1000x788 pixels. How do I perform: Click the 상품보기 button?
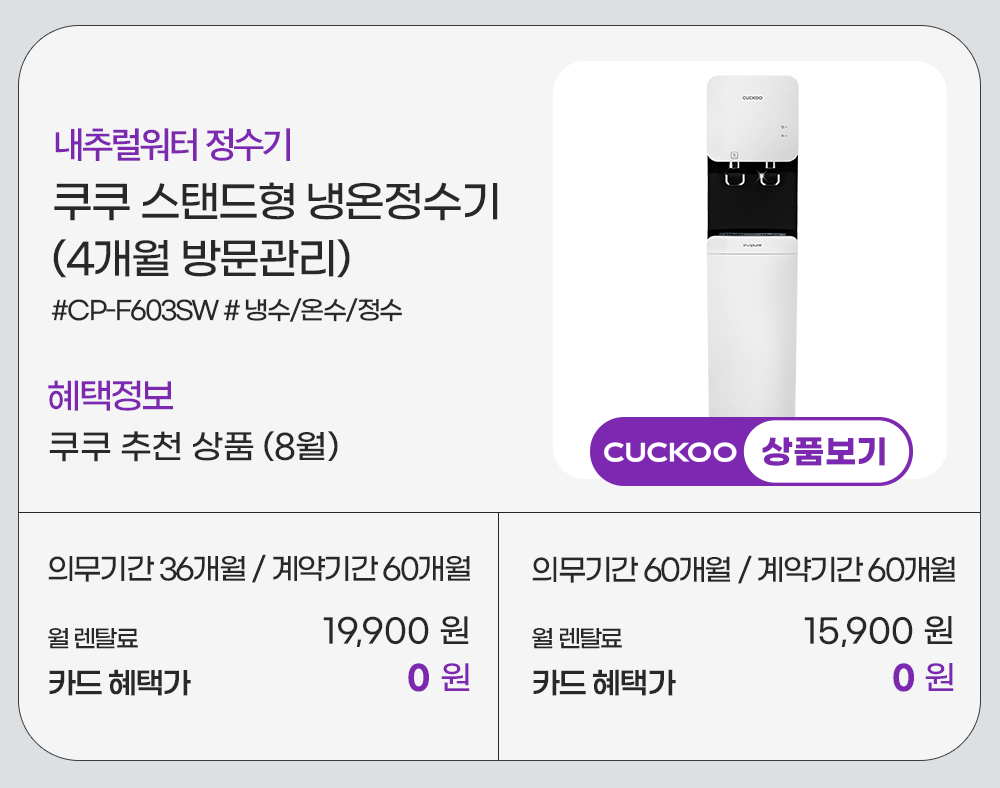826,452
